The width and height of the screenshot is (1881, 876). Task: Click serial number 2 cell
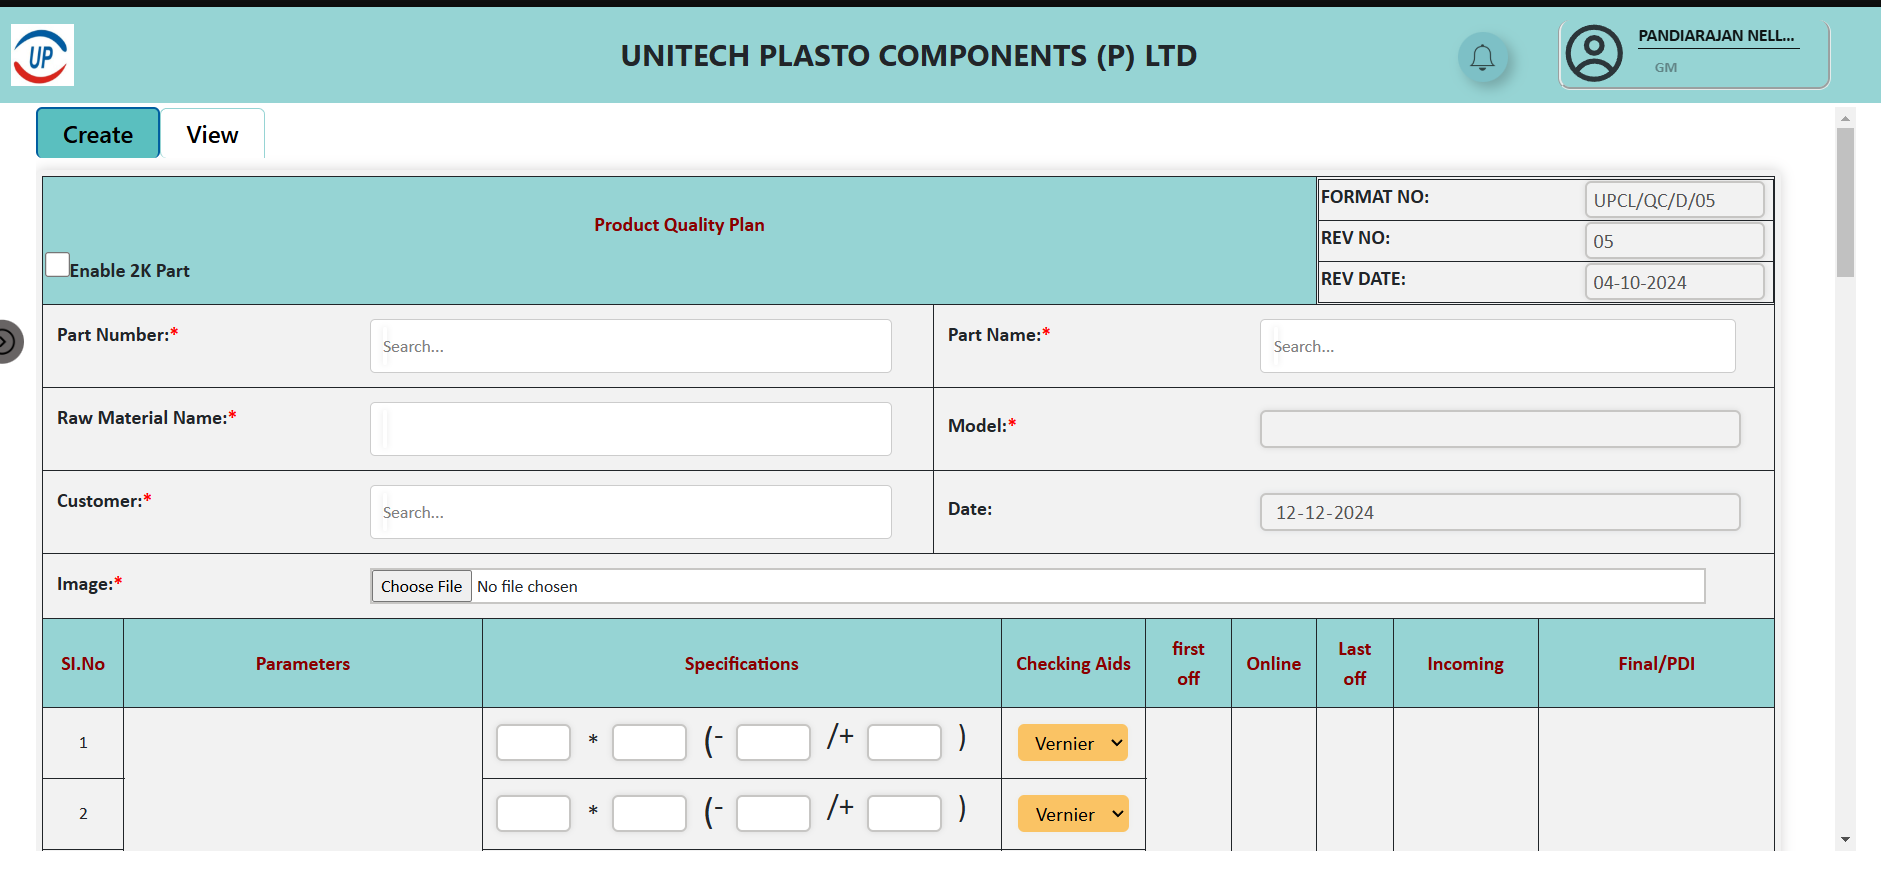pyautogui.click(x=83, y=814)
